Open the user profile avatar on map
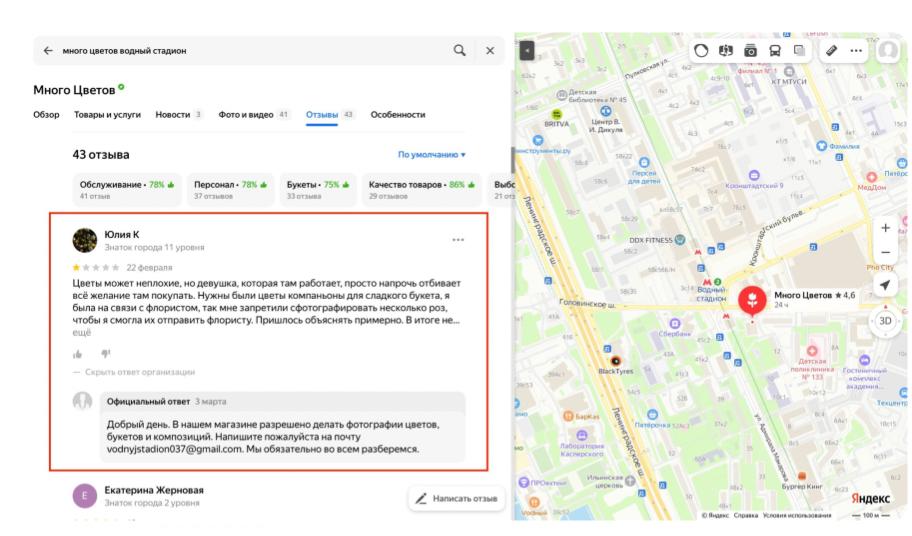 (888, 51)
